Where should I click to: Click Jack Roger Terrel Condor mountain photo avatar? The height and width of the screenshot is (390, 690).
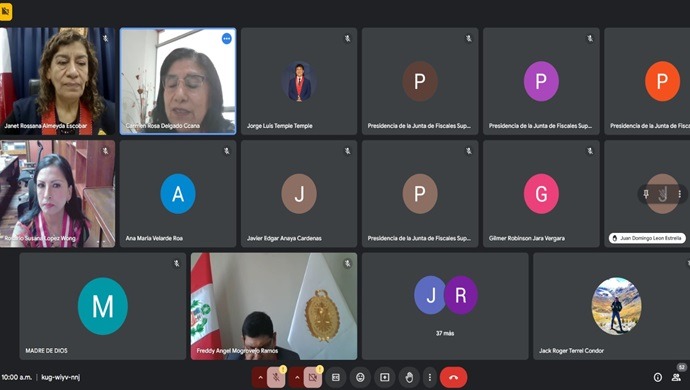point(616,306)
